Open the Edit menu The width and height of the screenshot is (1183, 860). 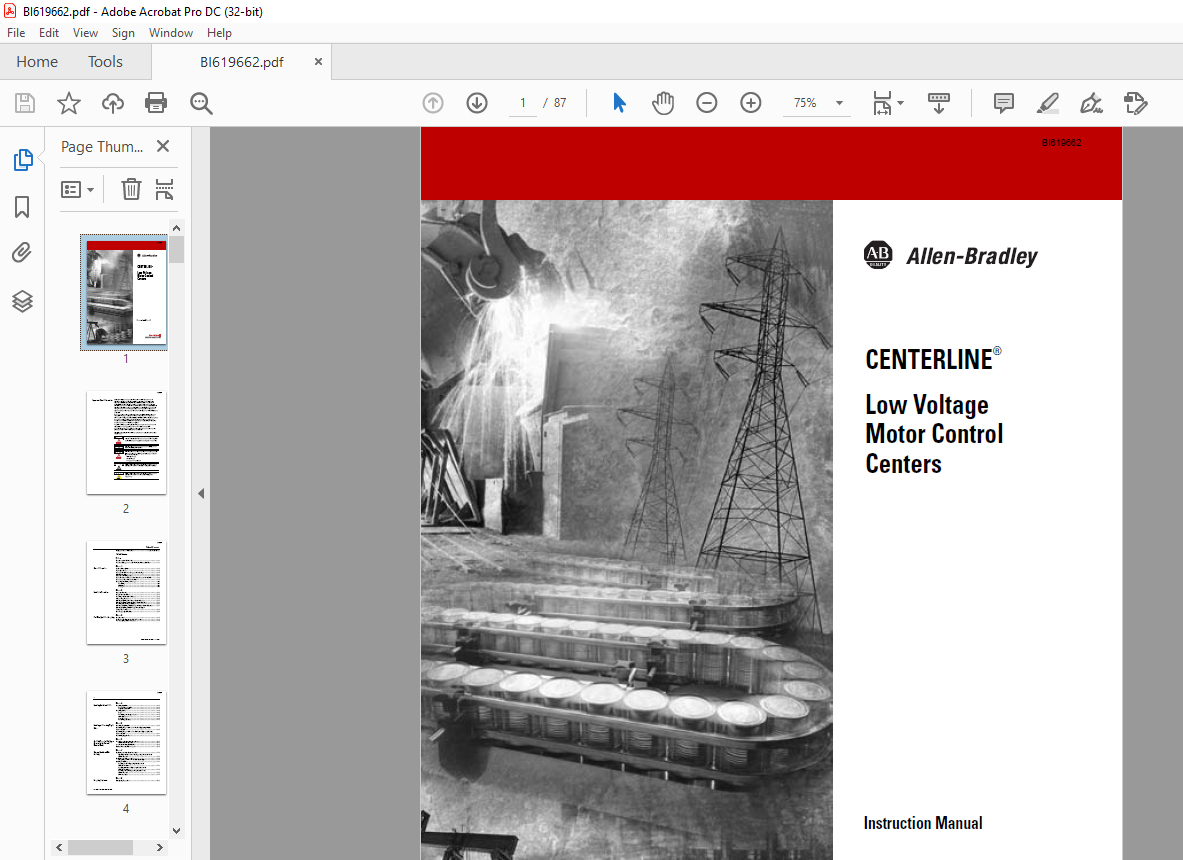tap(49, 32)
